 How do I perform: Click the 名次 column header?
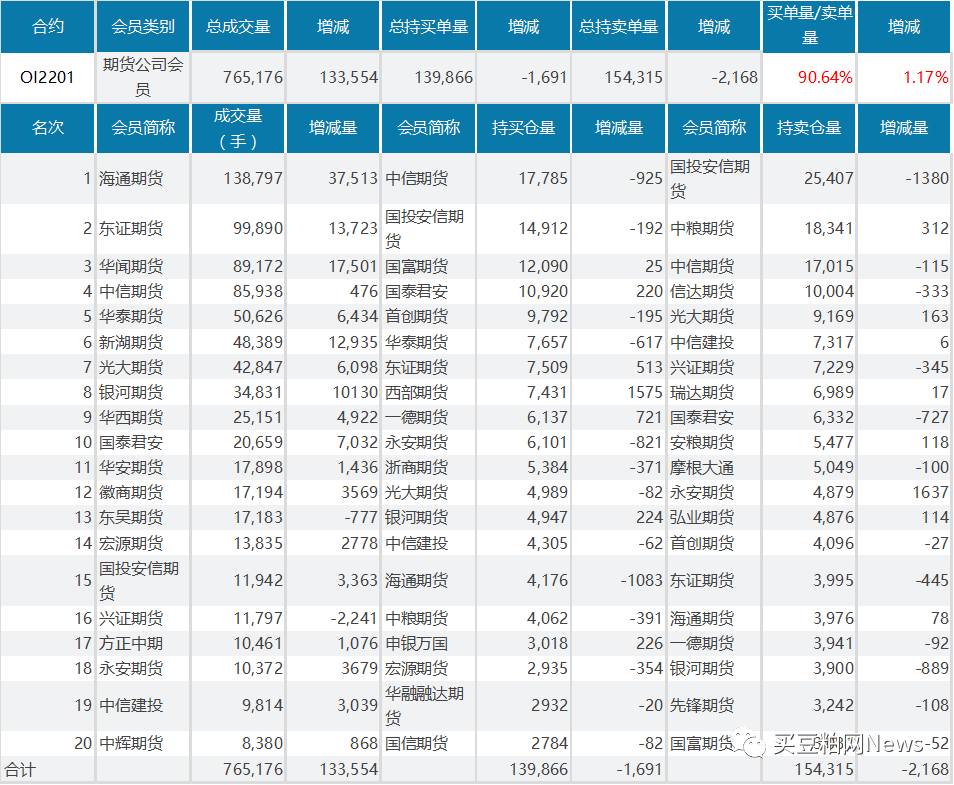coord(48,128)
